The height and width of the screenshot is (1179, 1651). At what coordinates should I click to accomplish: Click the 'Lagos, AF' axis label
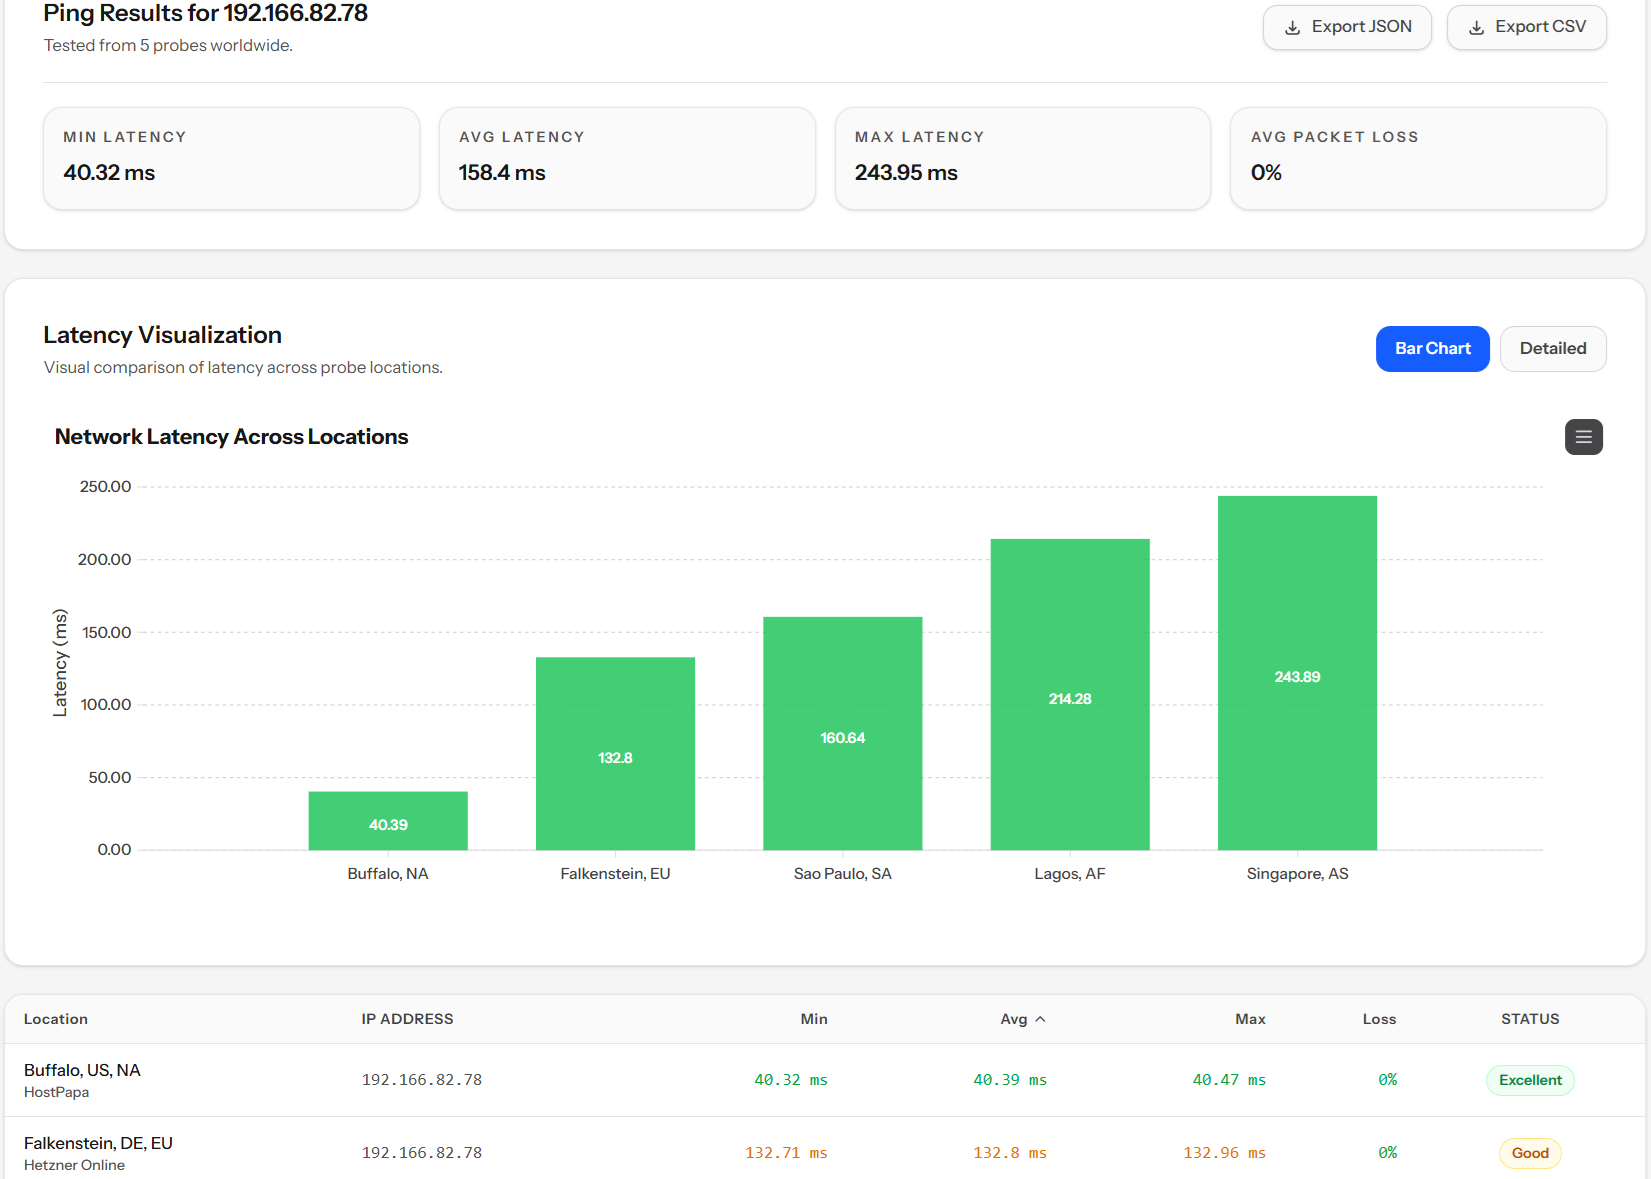(x=1070, y=874)
